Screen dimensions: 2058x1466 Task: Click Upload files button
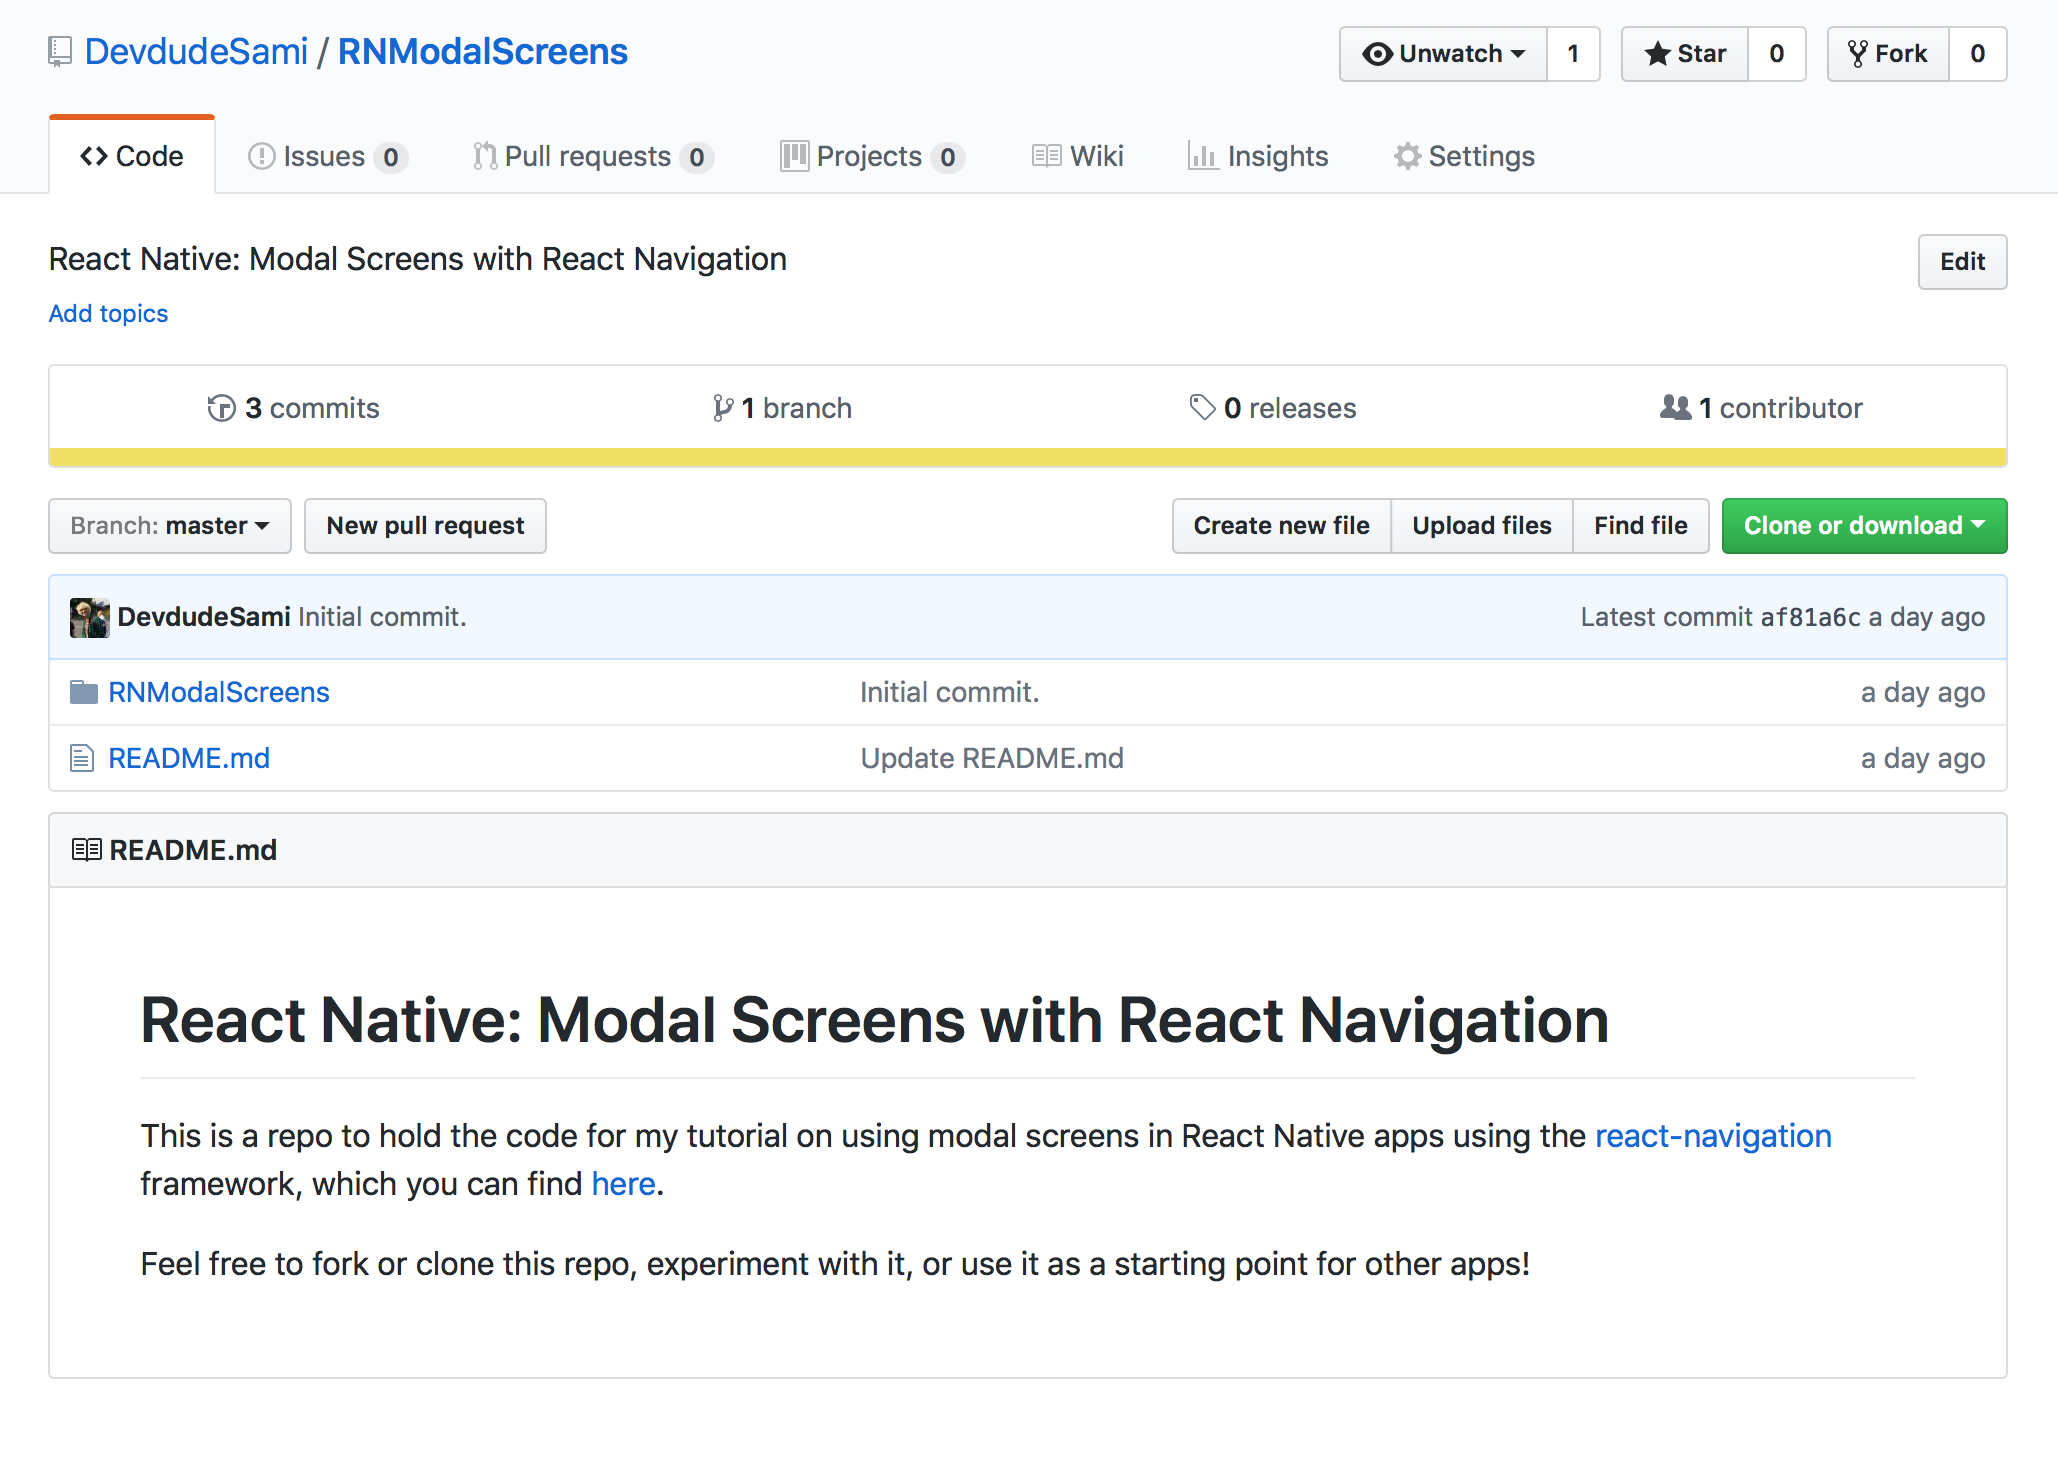(1482, 526)
